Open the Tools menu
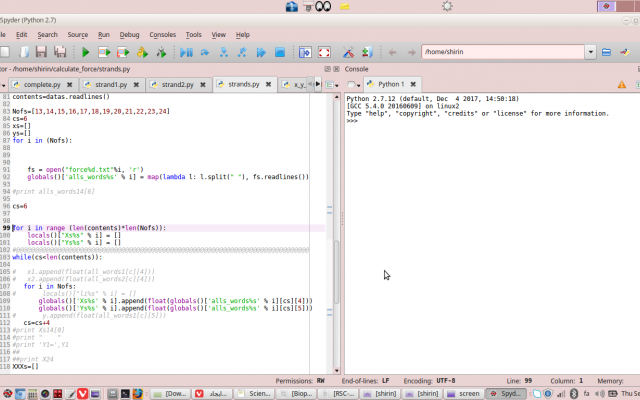The height and width of the screenshot is (400, 640). tap(193, 35)
